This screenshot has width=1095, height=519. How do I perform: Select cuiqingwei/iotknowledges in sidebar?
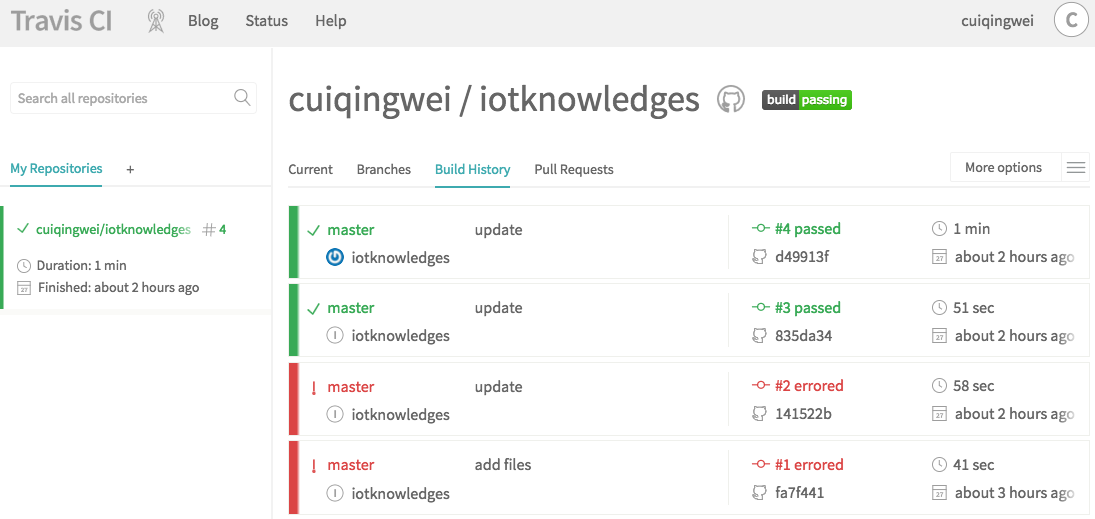(x=113, y=230)
